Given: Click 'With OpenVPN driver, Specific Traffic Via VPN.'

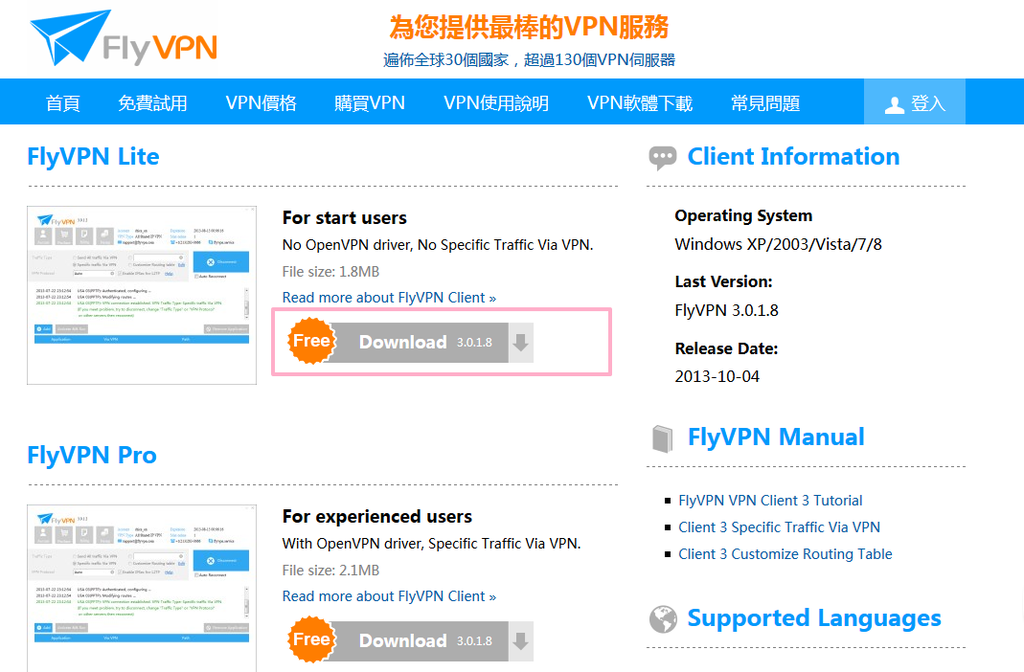Looking at the screenshot, I should [x=431, y=543].
